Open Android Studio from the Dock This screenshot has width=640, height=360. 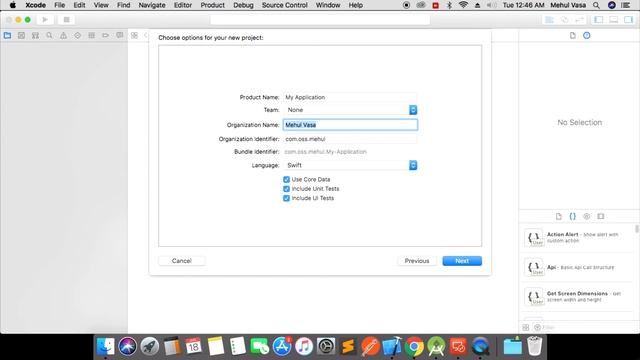click(436, 347)
